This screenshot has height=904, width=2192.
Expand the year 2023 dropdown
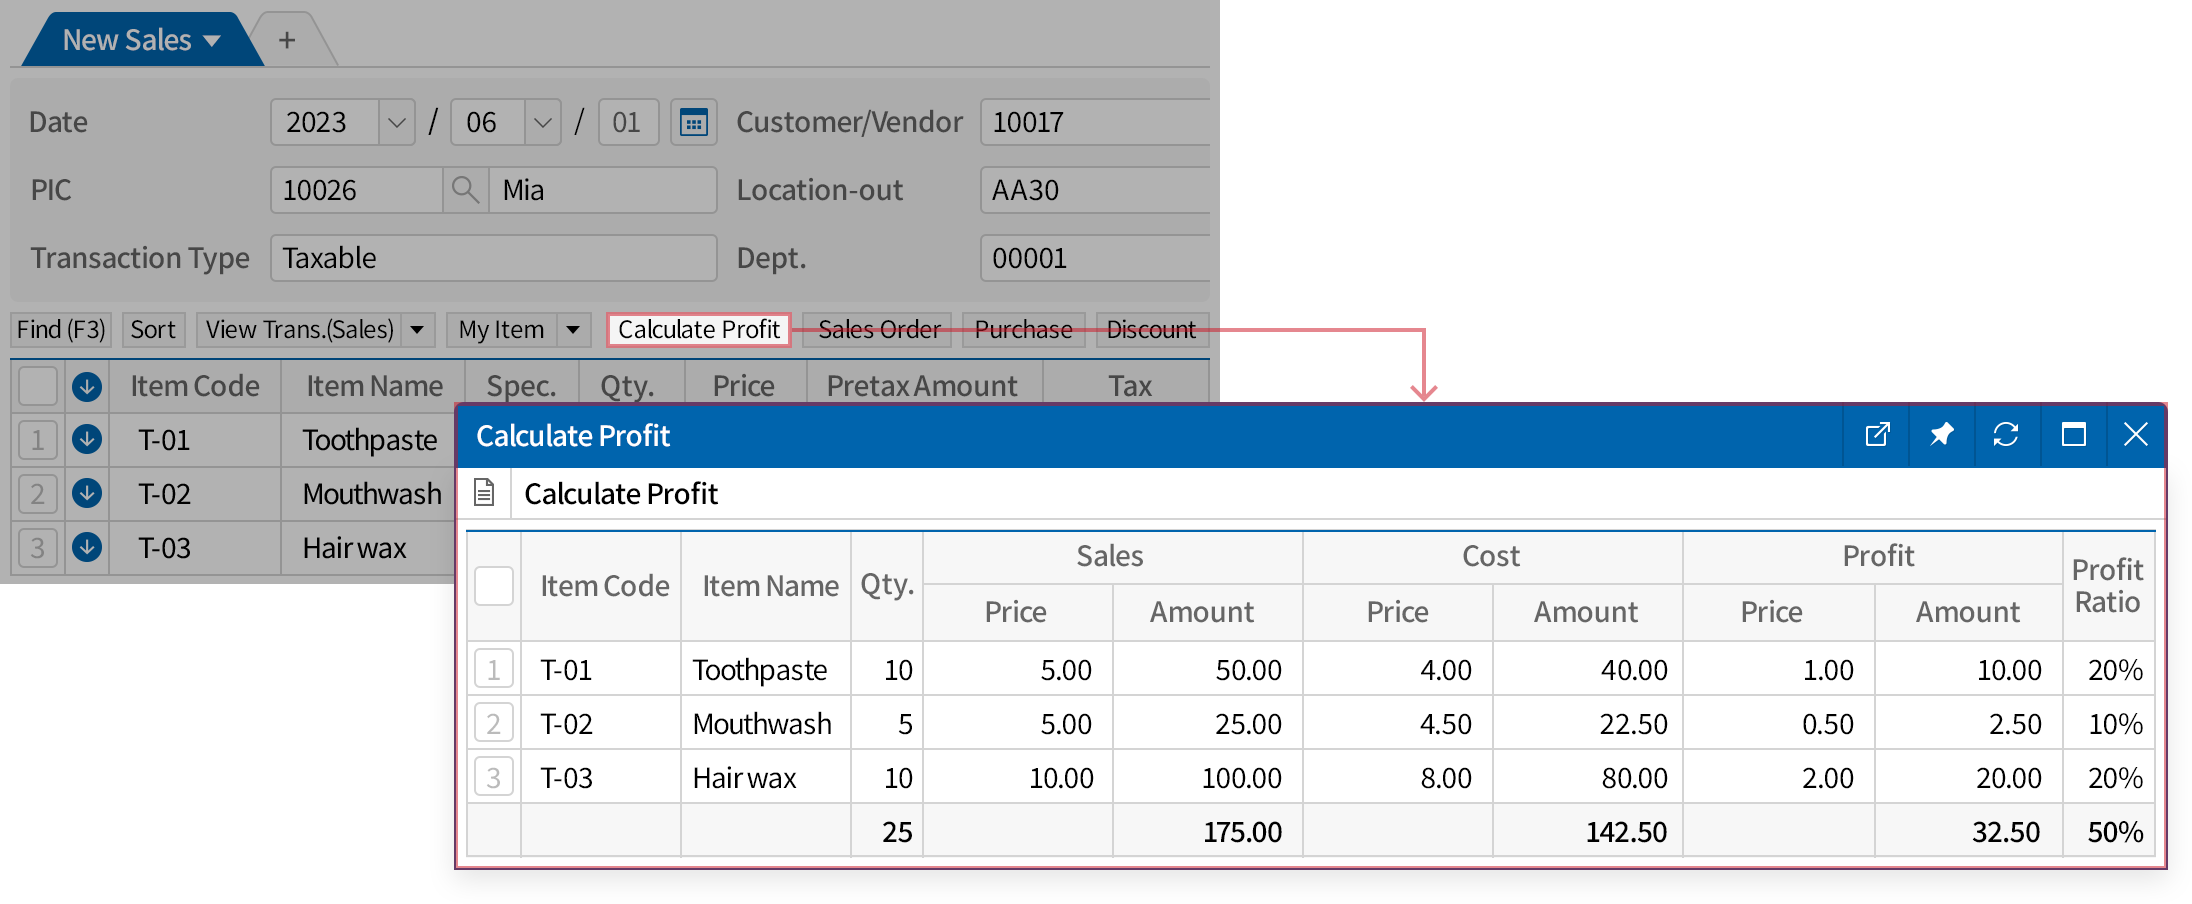point(396,121)
